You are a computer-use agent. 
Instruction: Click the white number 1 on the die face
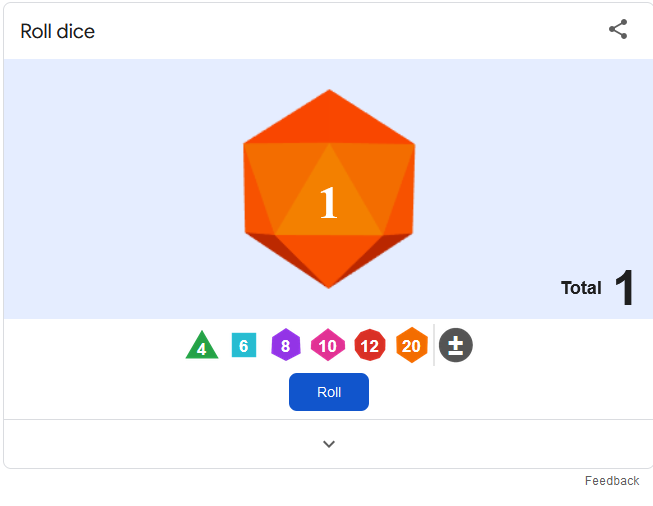pos(329,202)
